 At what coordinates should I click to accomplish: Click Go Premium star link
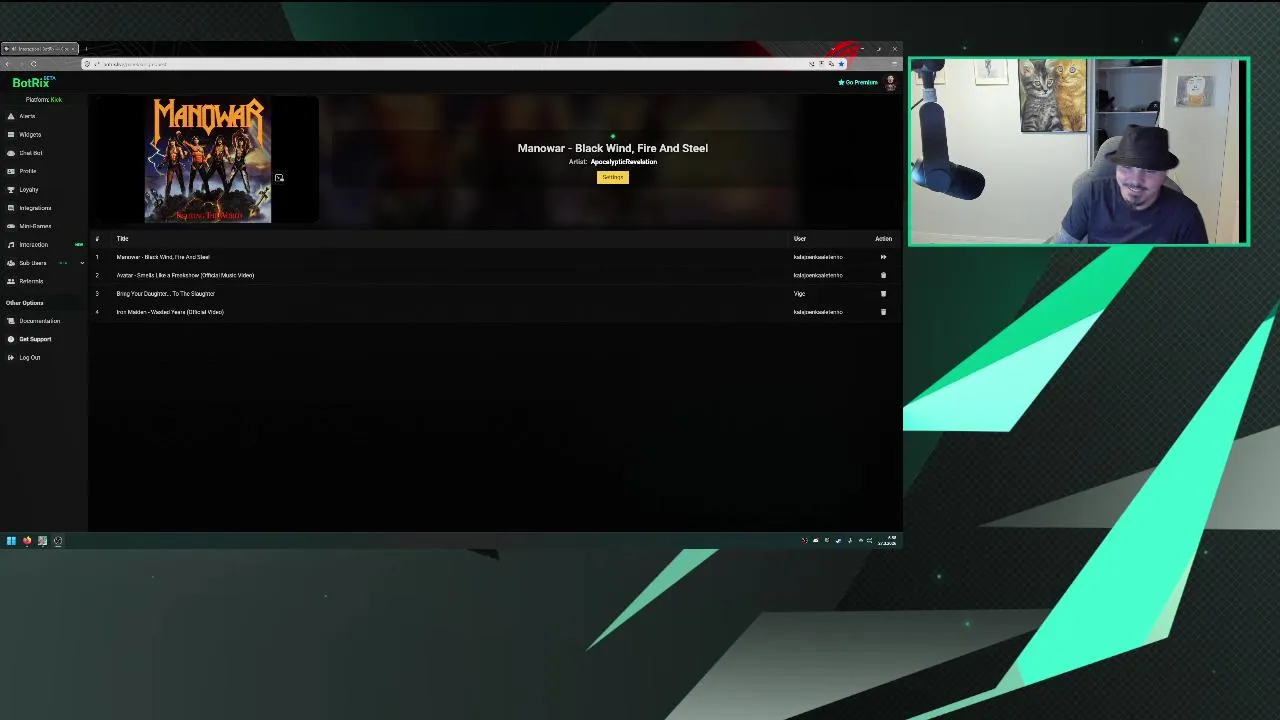pos(858,82)
